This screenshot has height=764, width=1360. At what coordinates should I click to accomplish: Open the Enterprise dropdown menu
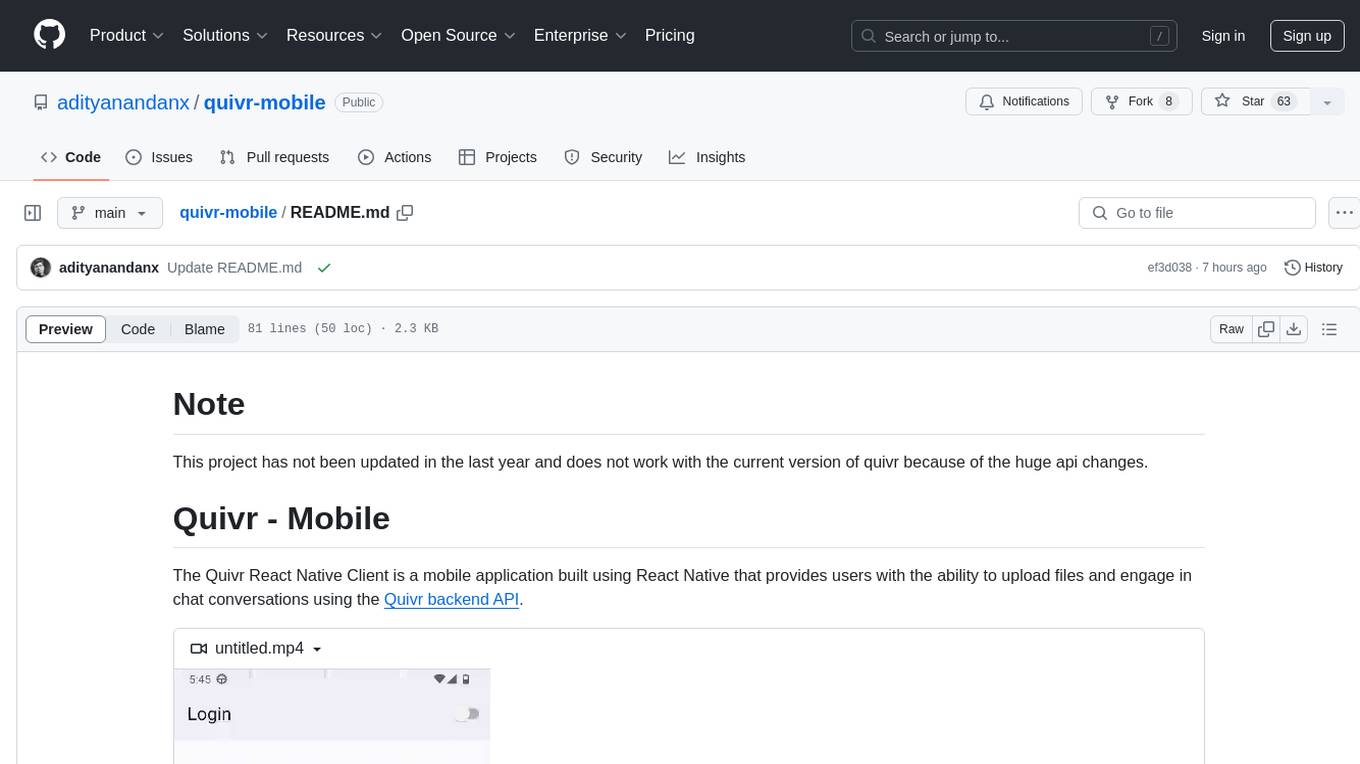580,35
